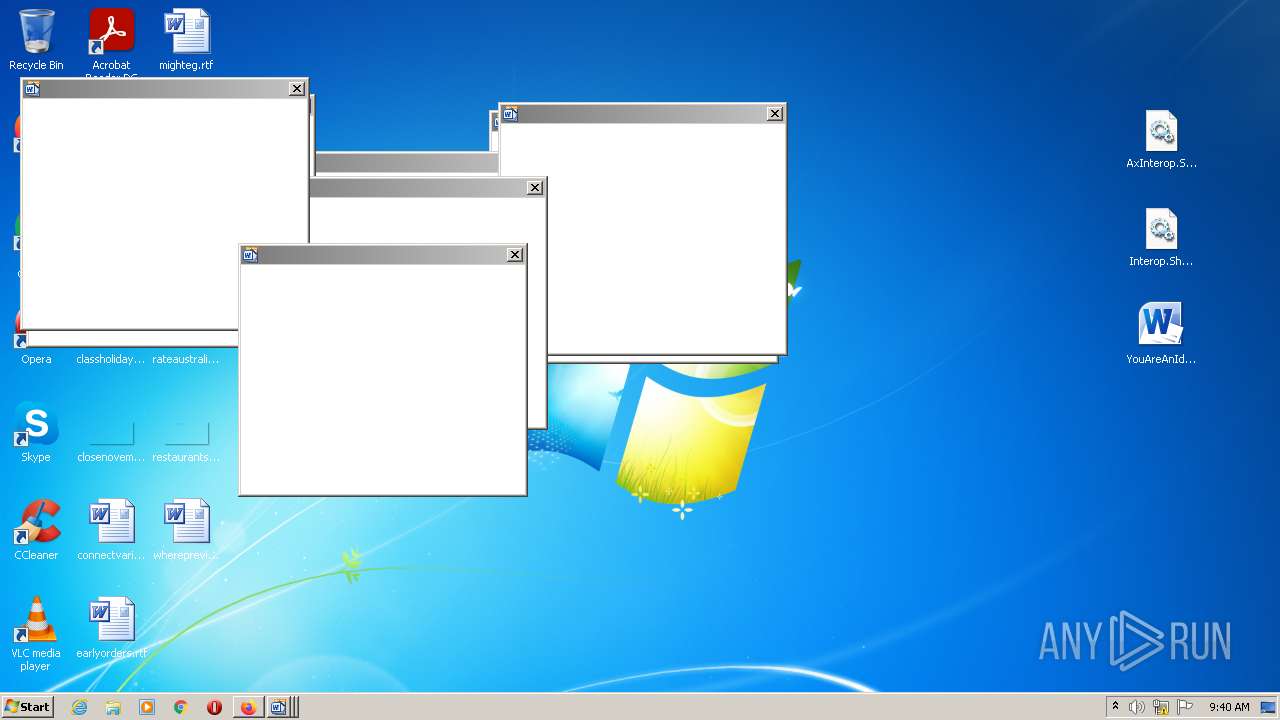Select the Interop.Sh... file icon
The height and width of the screenshot is (720, 1280).
(1161, 237)
